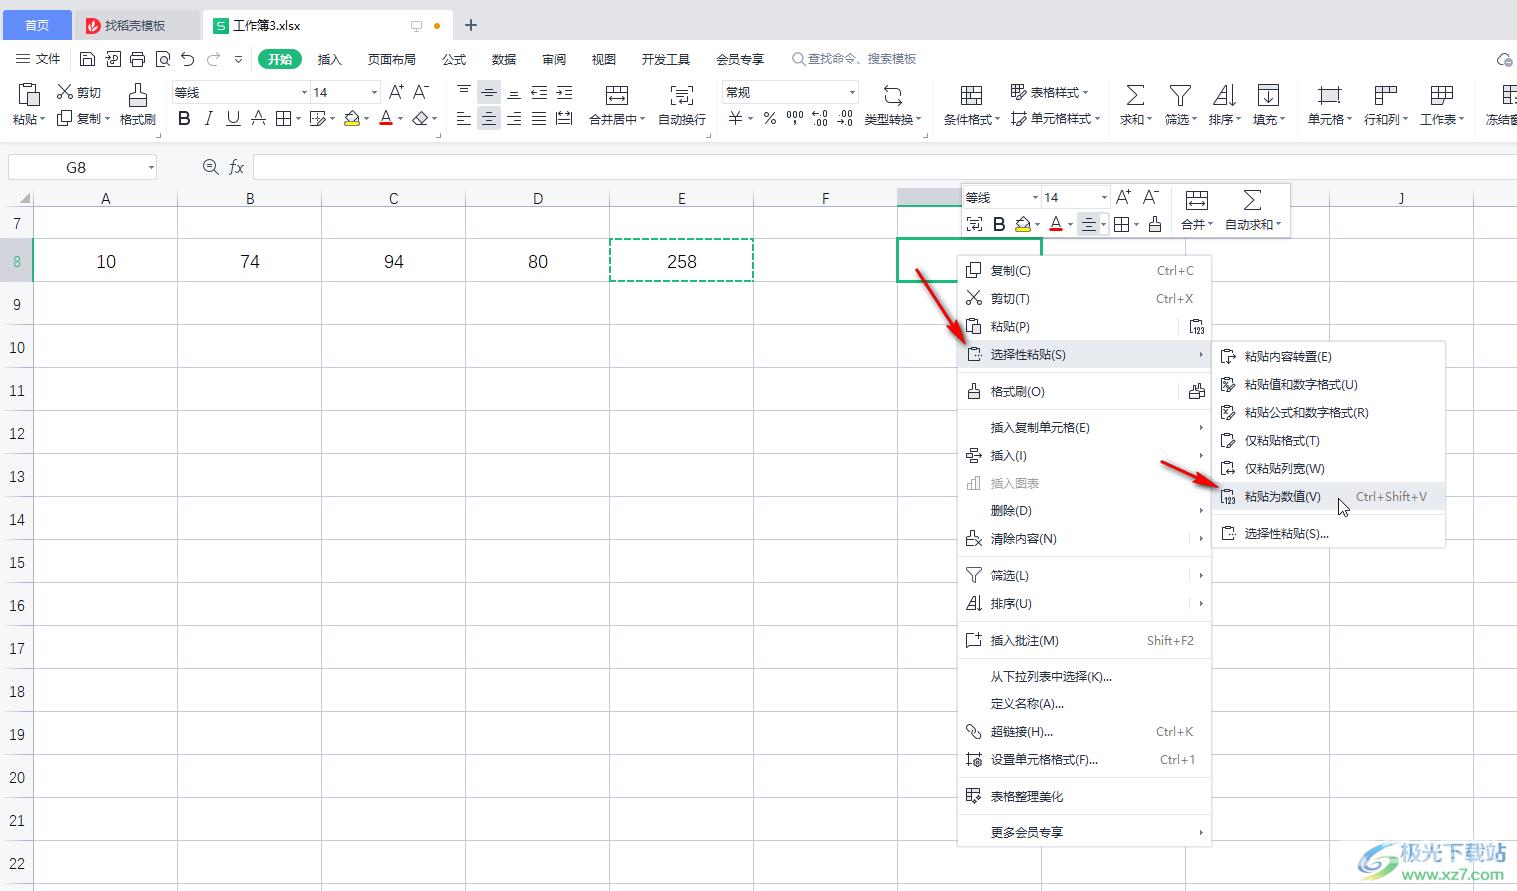Apply bold formatting from ribbon
The height and width of the screenshot is (891, 1517).
coord(184,119)
